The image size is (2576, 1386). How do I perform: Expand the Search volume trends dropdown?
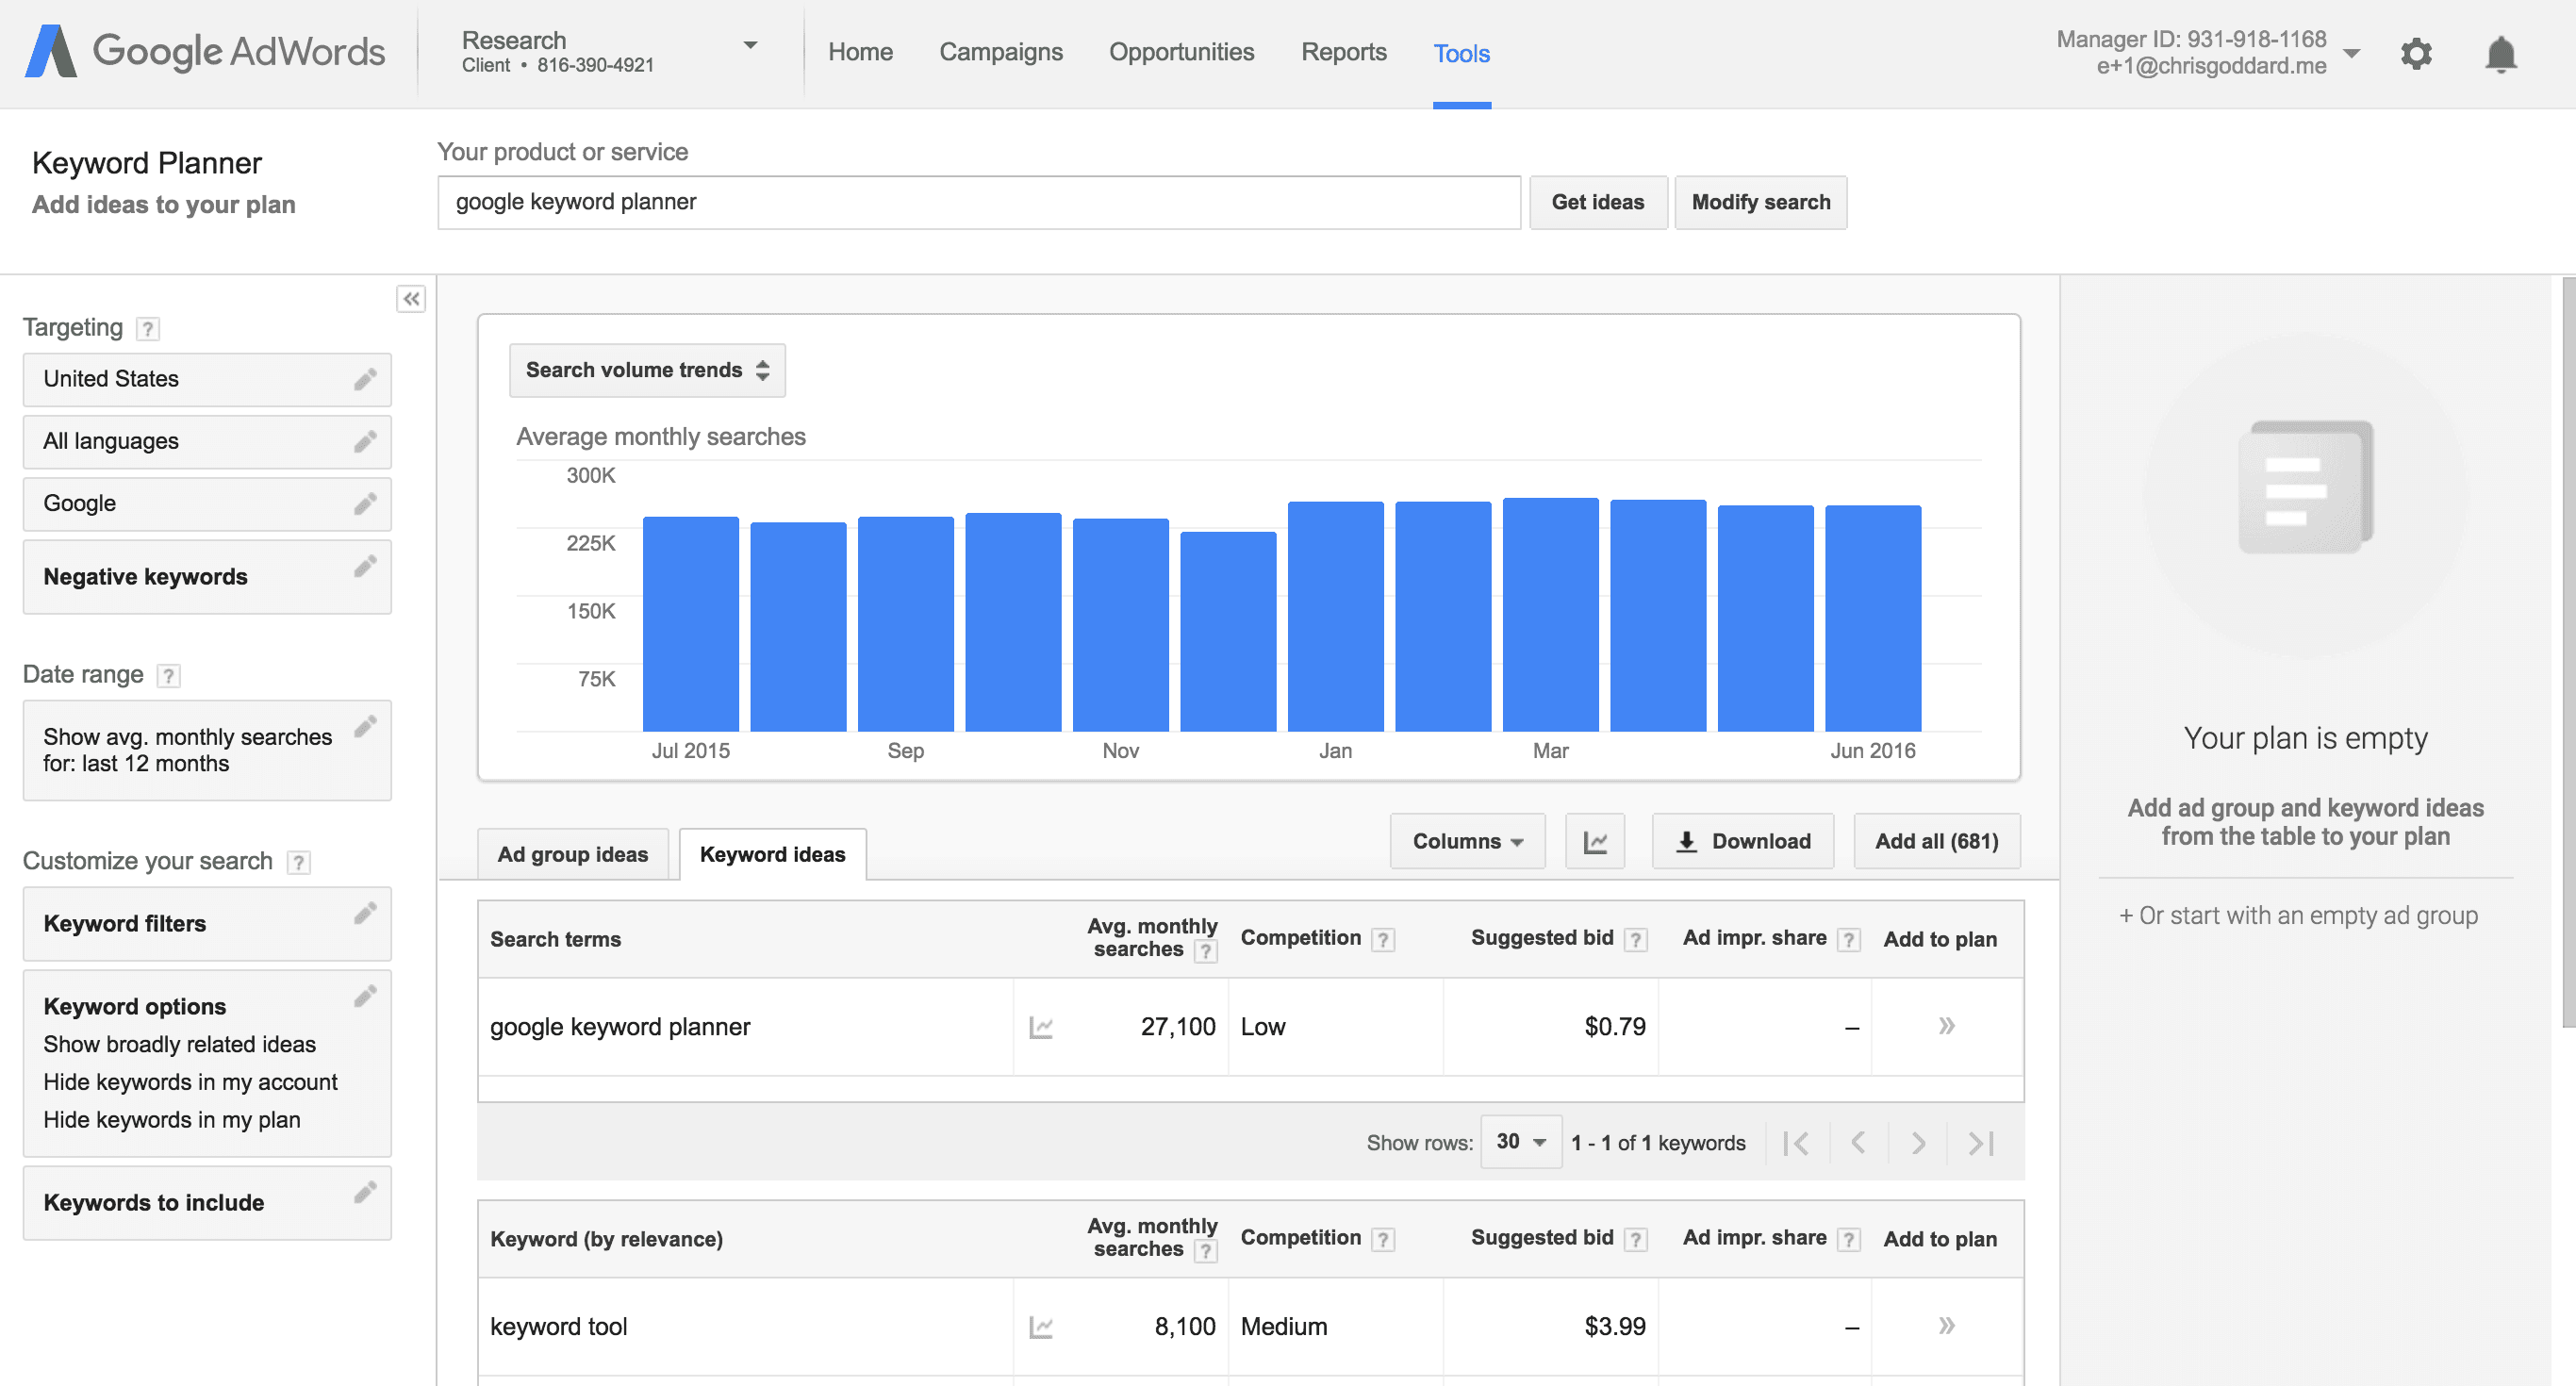click(645, 369)
